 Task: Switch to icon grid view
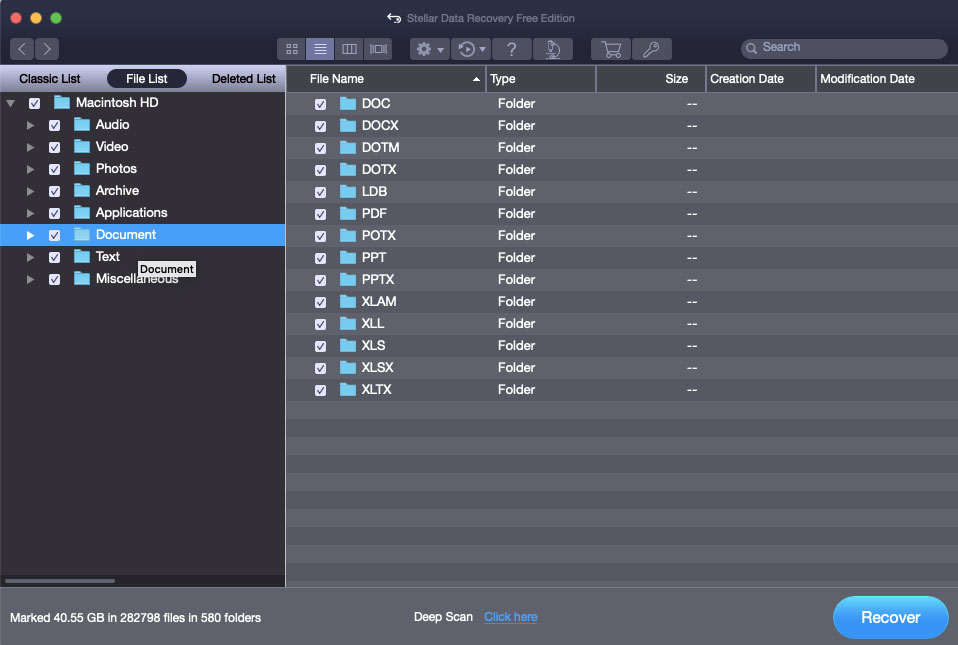click(291, 49)
